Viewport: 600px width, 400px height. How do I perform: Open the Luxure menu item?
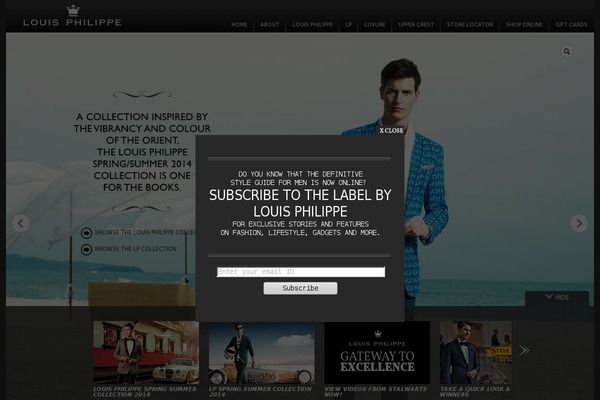pyautogui.click(x=375, y=24)
